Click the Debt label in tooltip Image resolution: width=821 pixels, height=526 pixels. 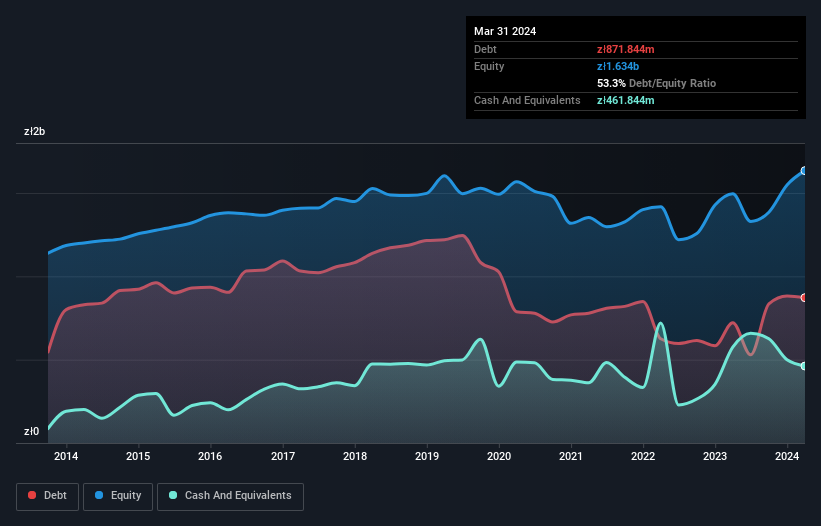(x=485, y=49)
